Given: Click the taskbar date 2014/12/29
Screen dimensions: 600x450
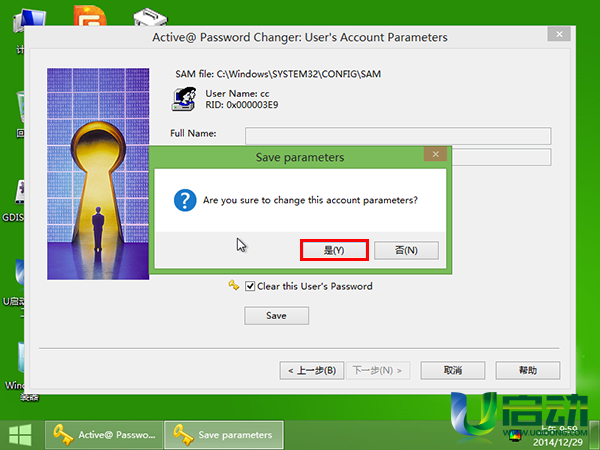Looking at the screenshot, I should 558,442.
